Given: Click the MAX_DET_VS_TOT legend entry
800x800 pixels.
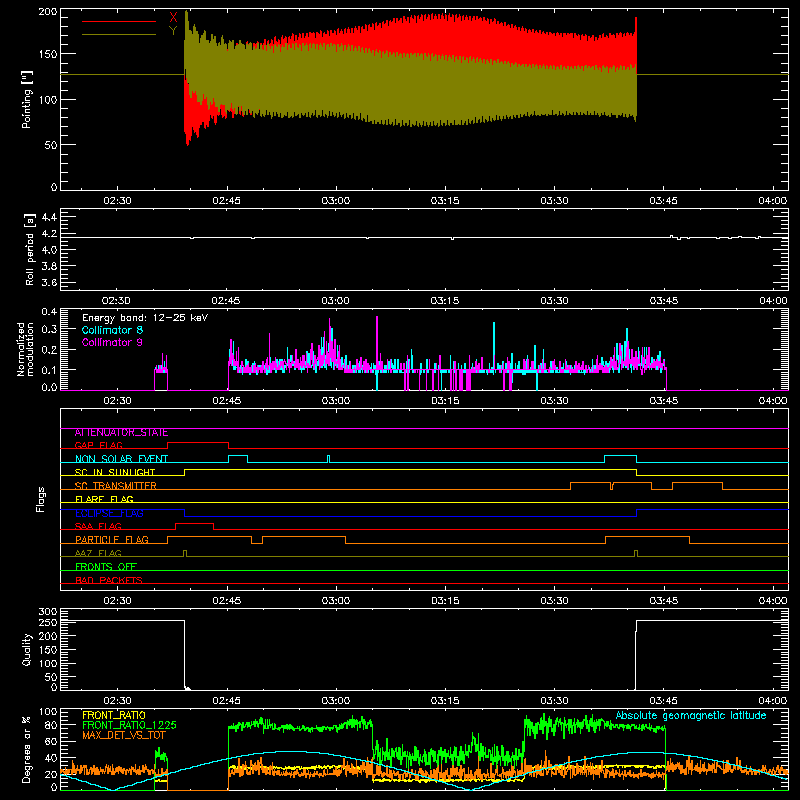Looking at the screenshot, I should (124, 735).
